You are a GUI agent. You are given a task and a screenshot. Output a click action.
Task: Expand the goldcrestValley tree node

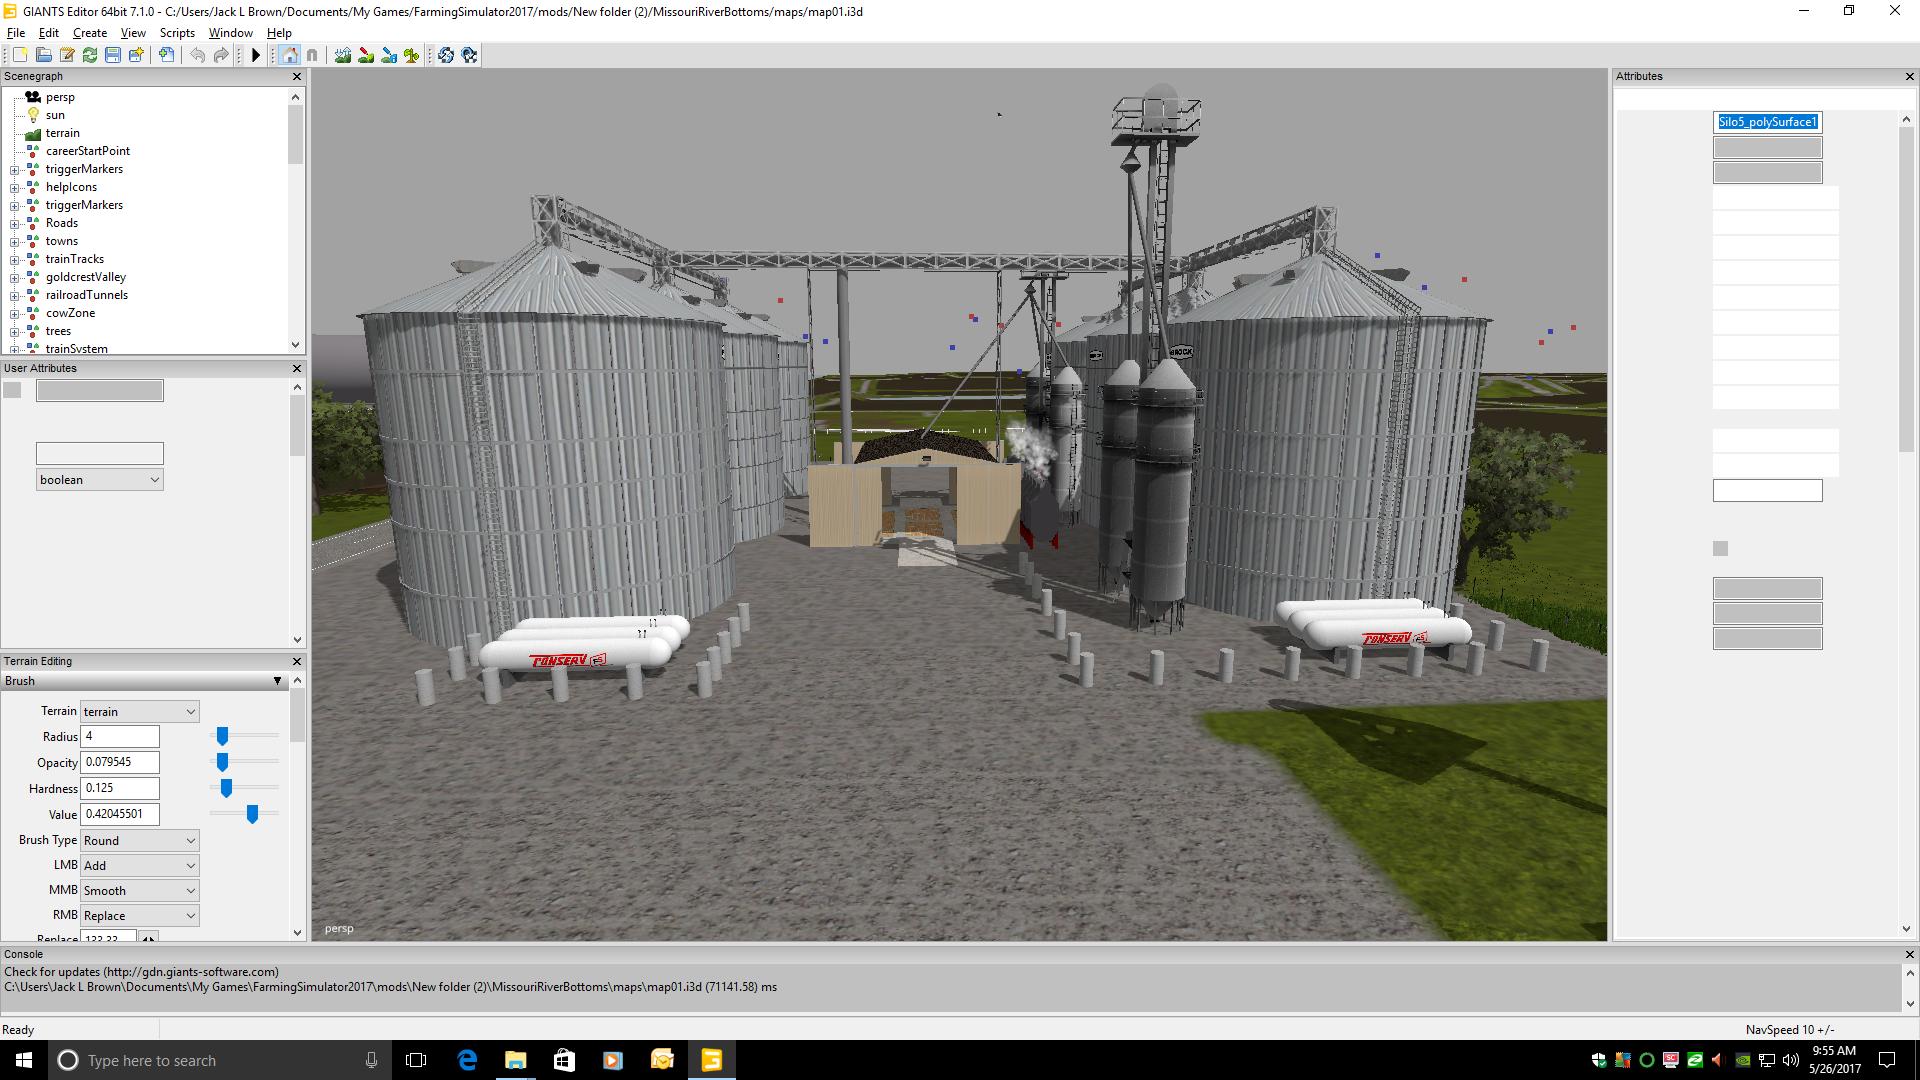(15, 277)
